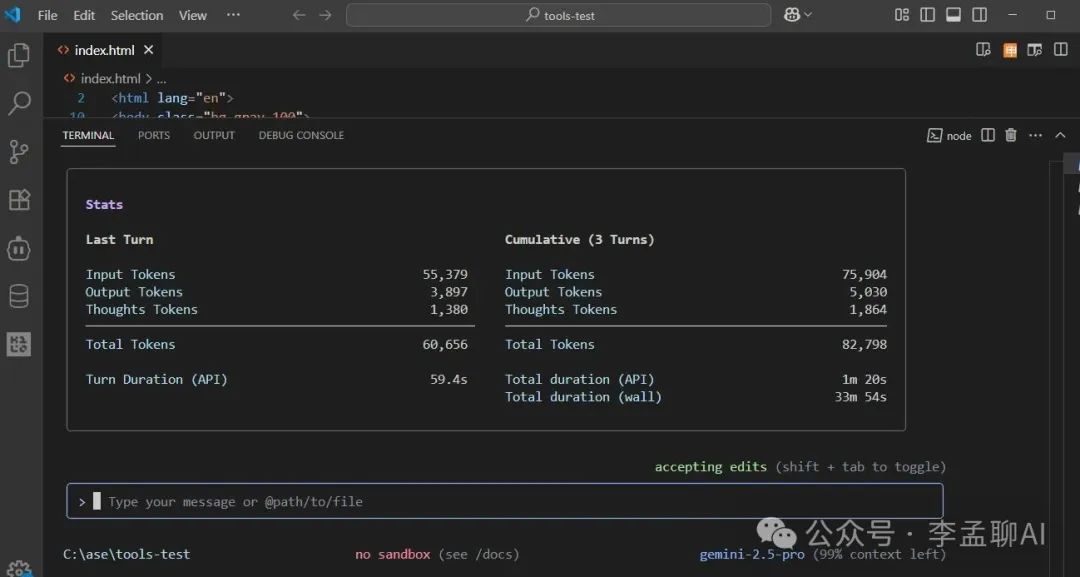Close the index.html tab
Image resolution: width=1080 pixels, height=577 pixels.
pyautogui.click(x=148, y=50)
